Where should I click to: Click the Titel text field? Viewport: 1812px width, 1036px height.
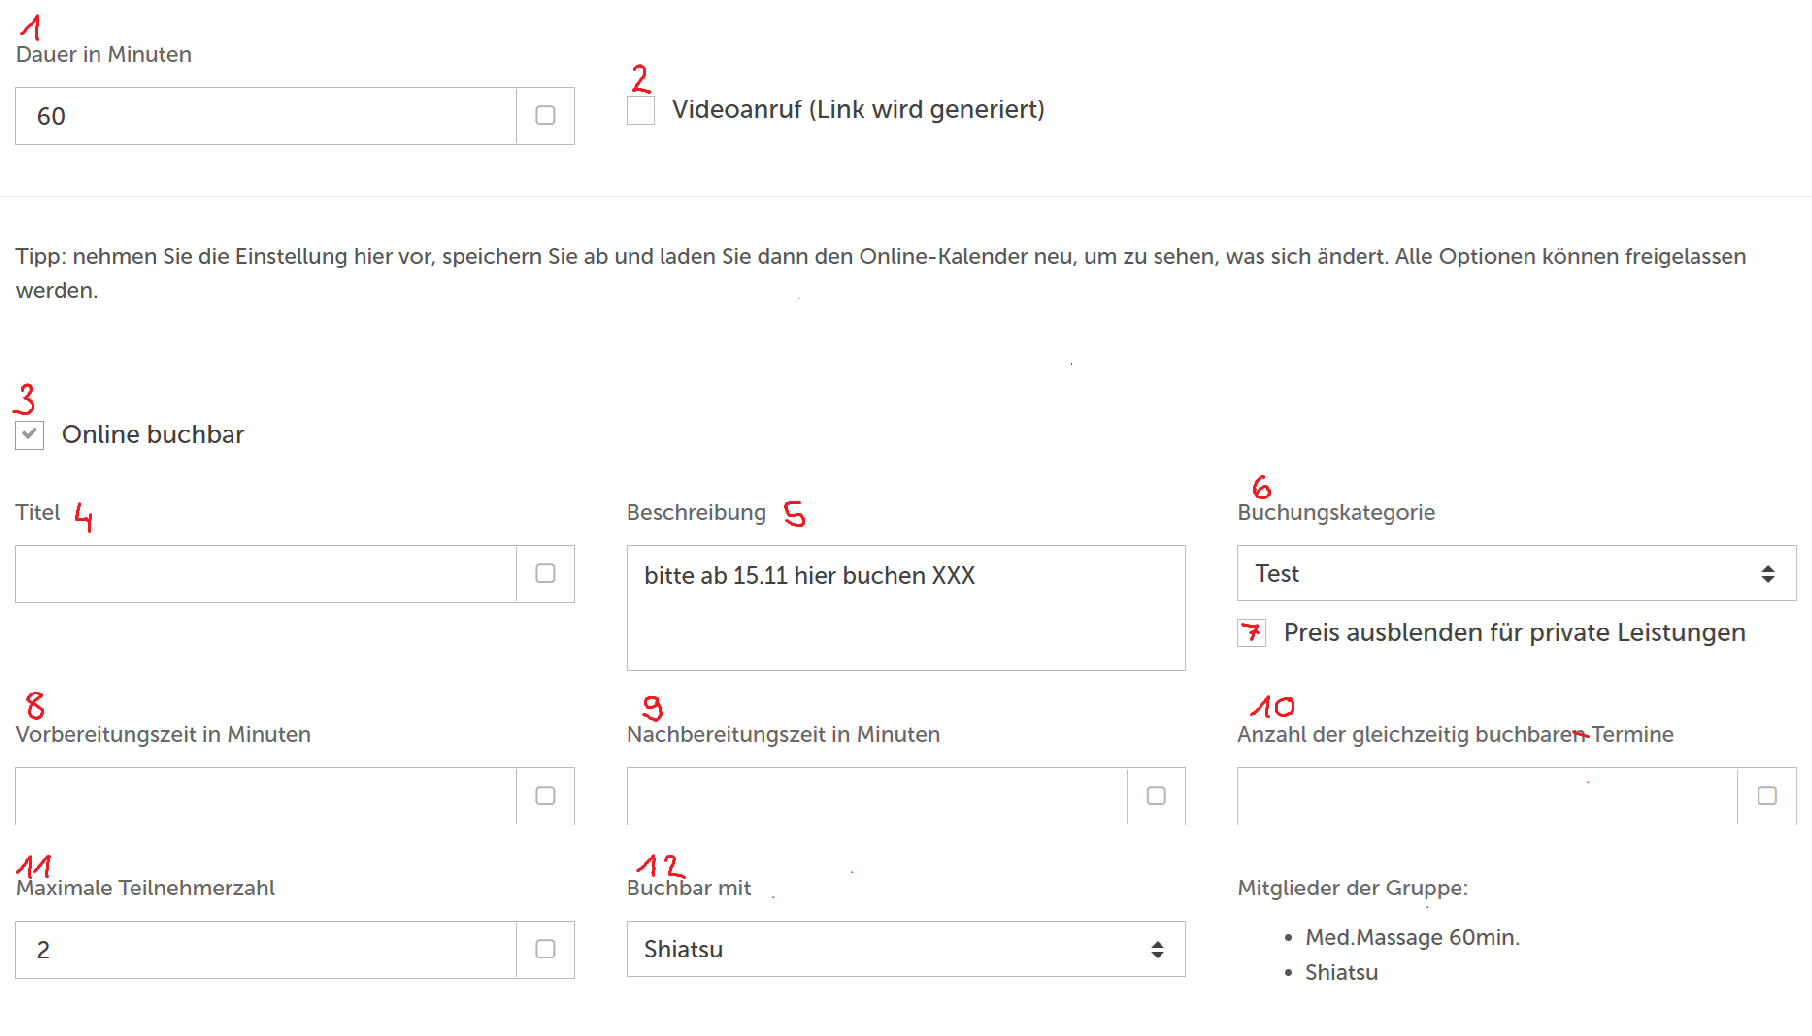tap(266, 574)
